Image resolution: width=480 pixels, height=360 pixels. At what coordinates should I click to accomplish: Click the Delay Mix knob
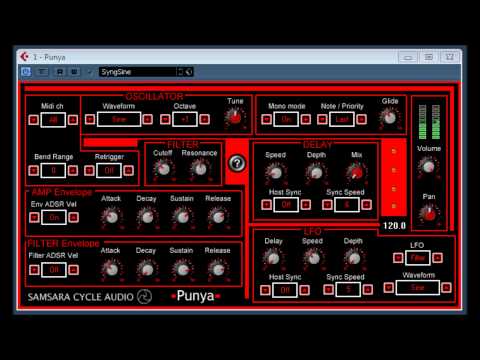pyautogui.click(x=356, y=172)
